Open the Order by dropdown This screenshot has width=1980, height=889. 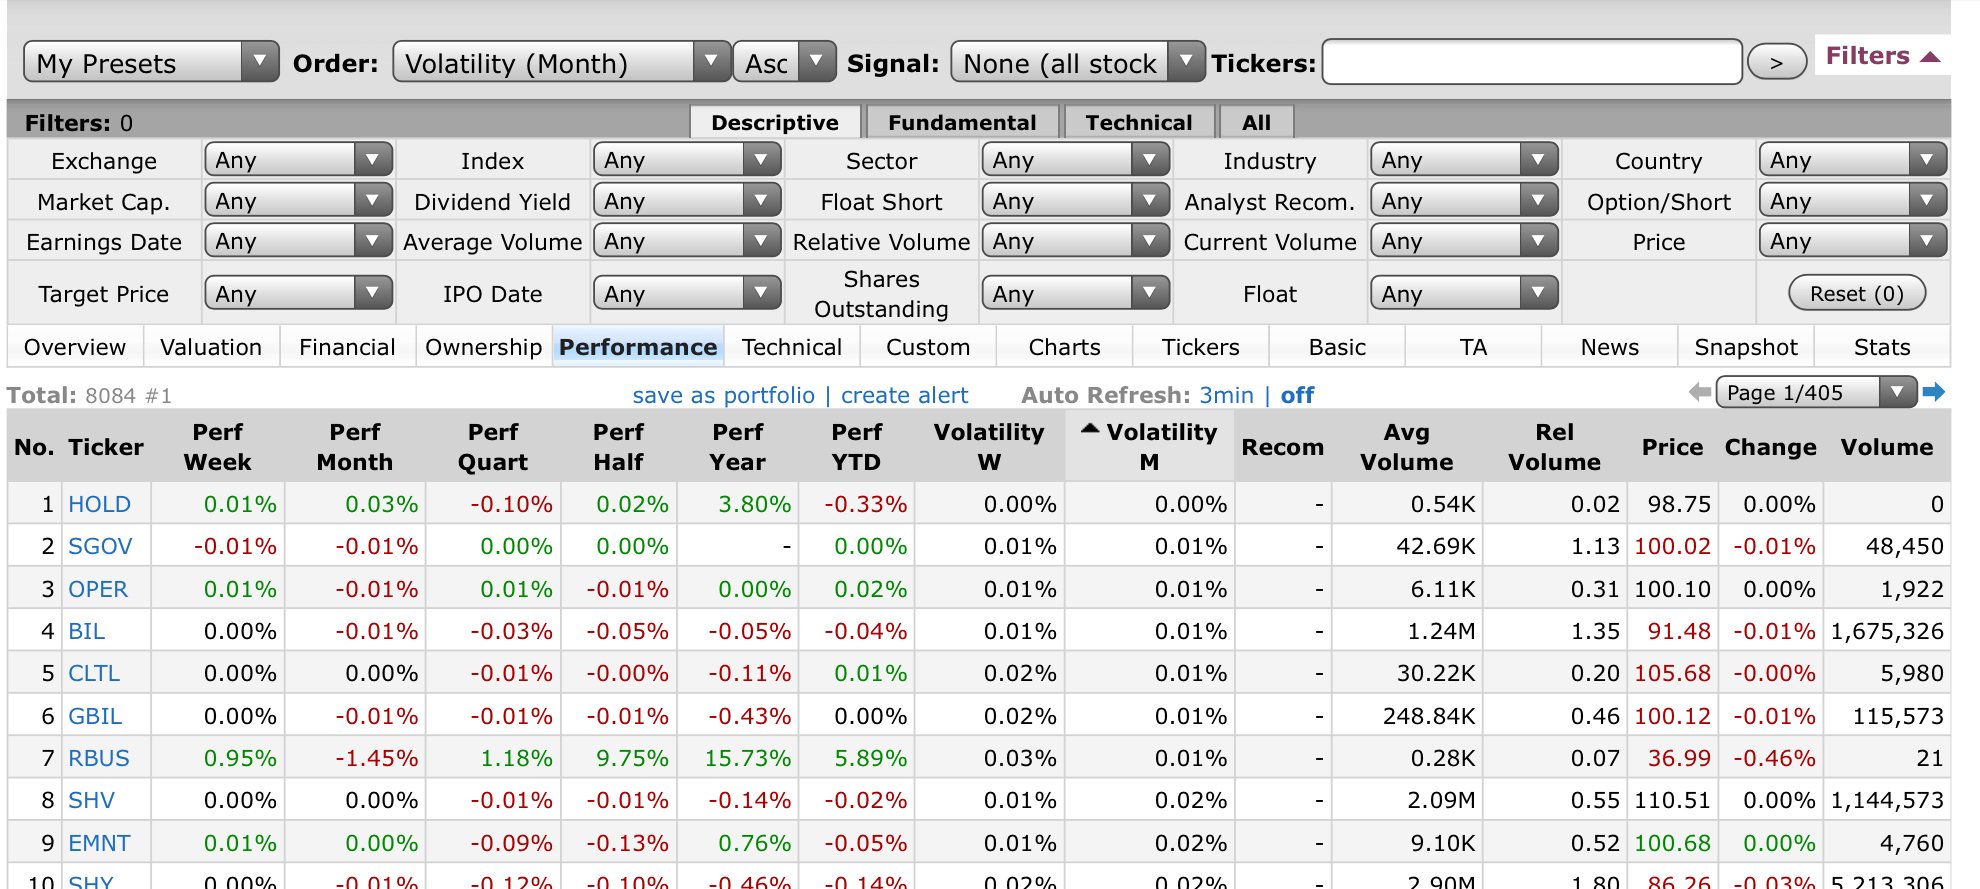point(561,63)
